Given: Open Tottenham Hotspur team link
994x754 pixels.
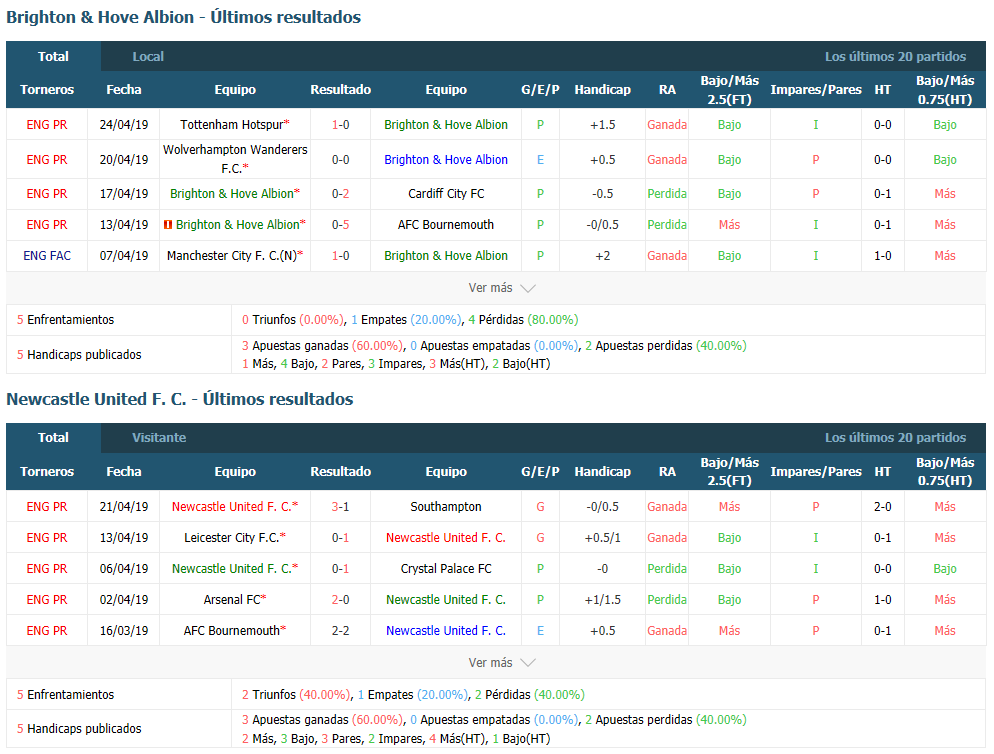Looking at the screenshot, I should (231, 125).
